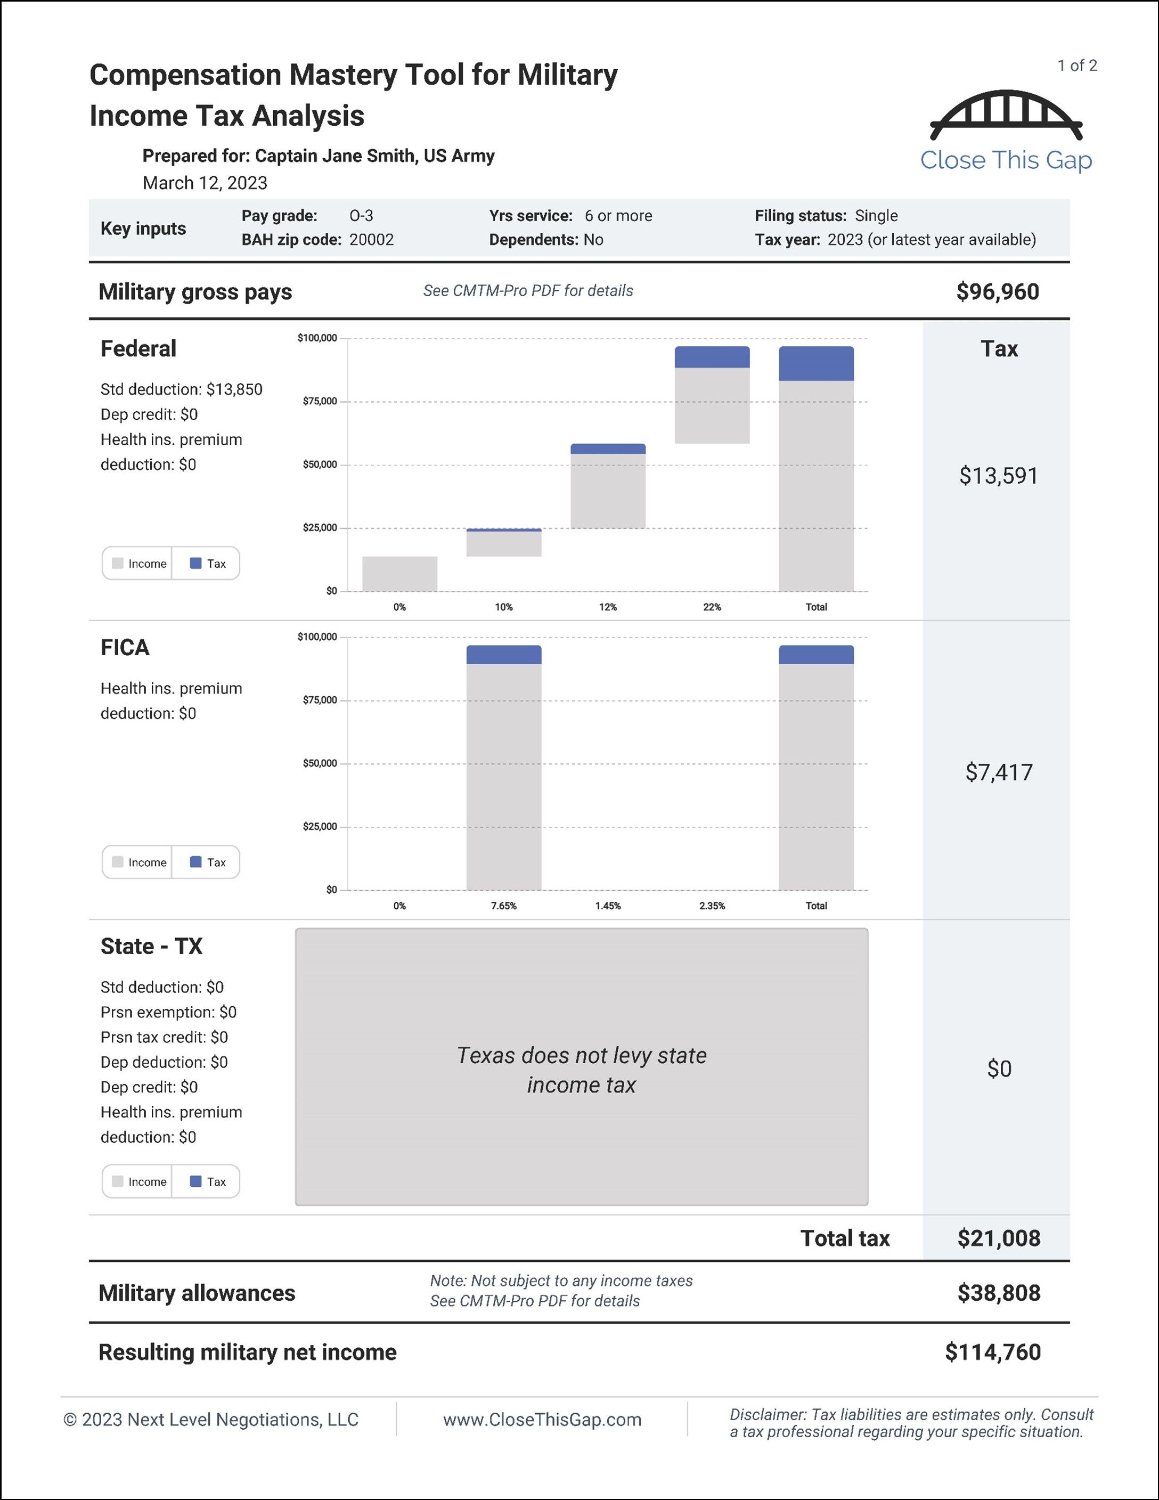The image size is (1159, 1500).
Task: Click the blue Tax legend square under FICA
Action: tap(196, 862)
